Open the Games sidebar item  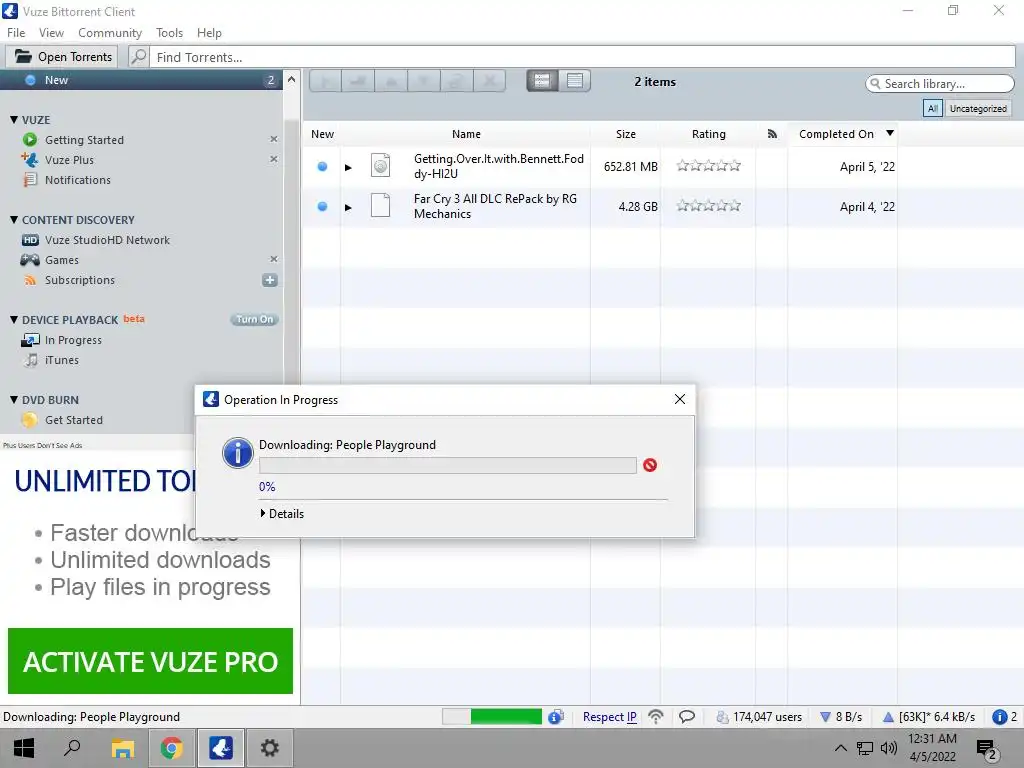click(61, 260)
